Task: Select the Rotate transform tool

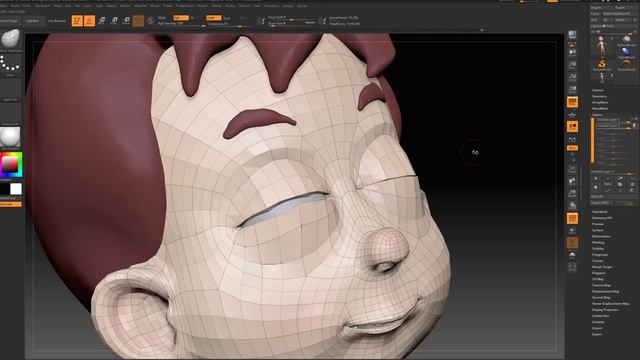Action: pyautogui.click(x=126, y=21)
